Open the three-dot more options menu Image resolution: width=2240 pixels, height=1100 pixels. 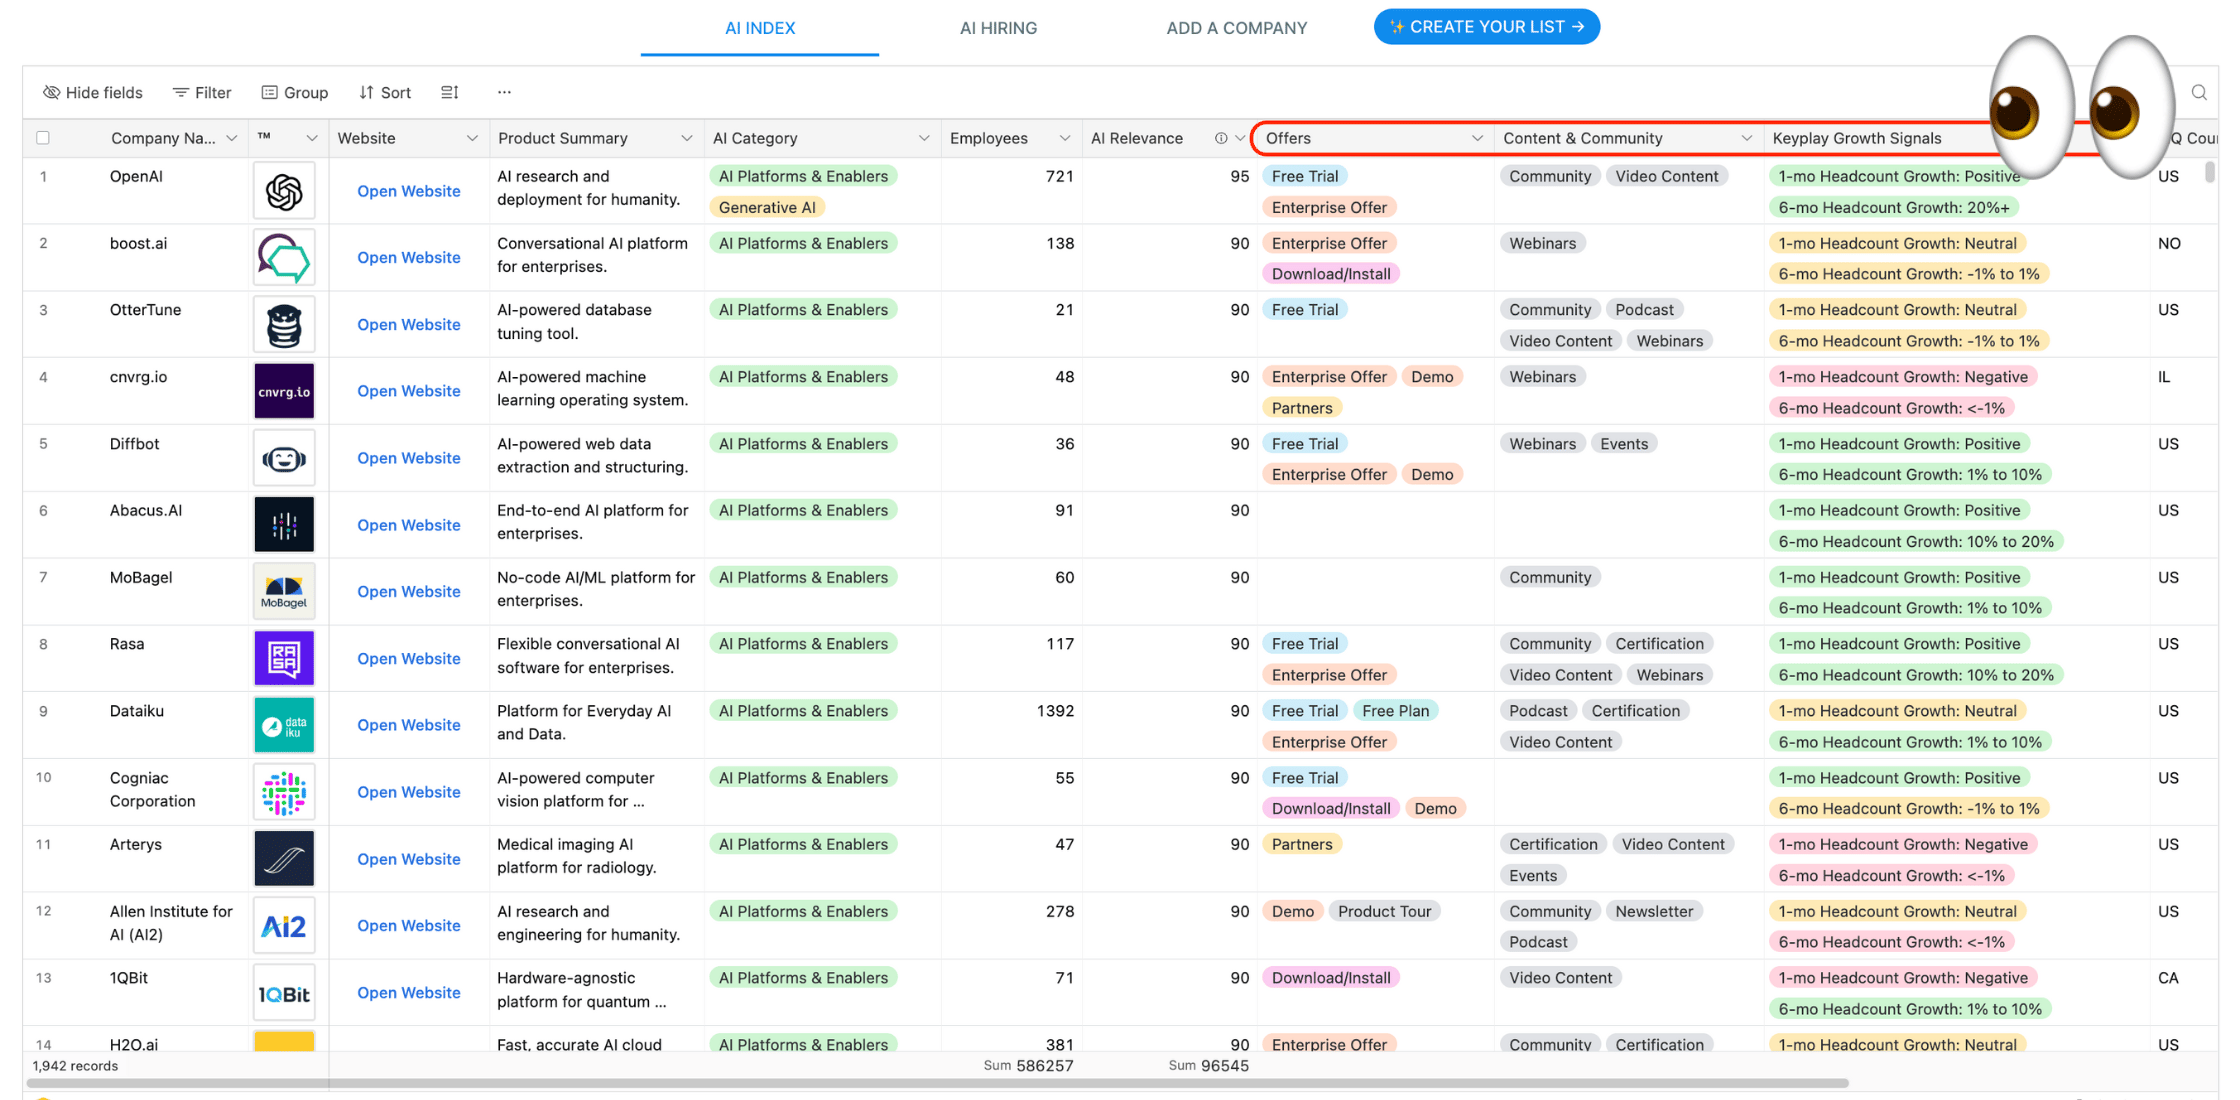[504, 92]
